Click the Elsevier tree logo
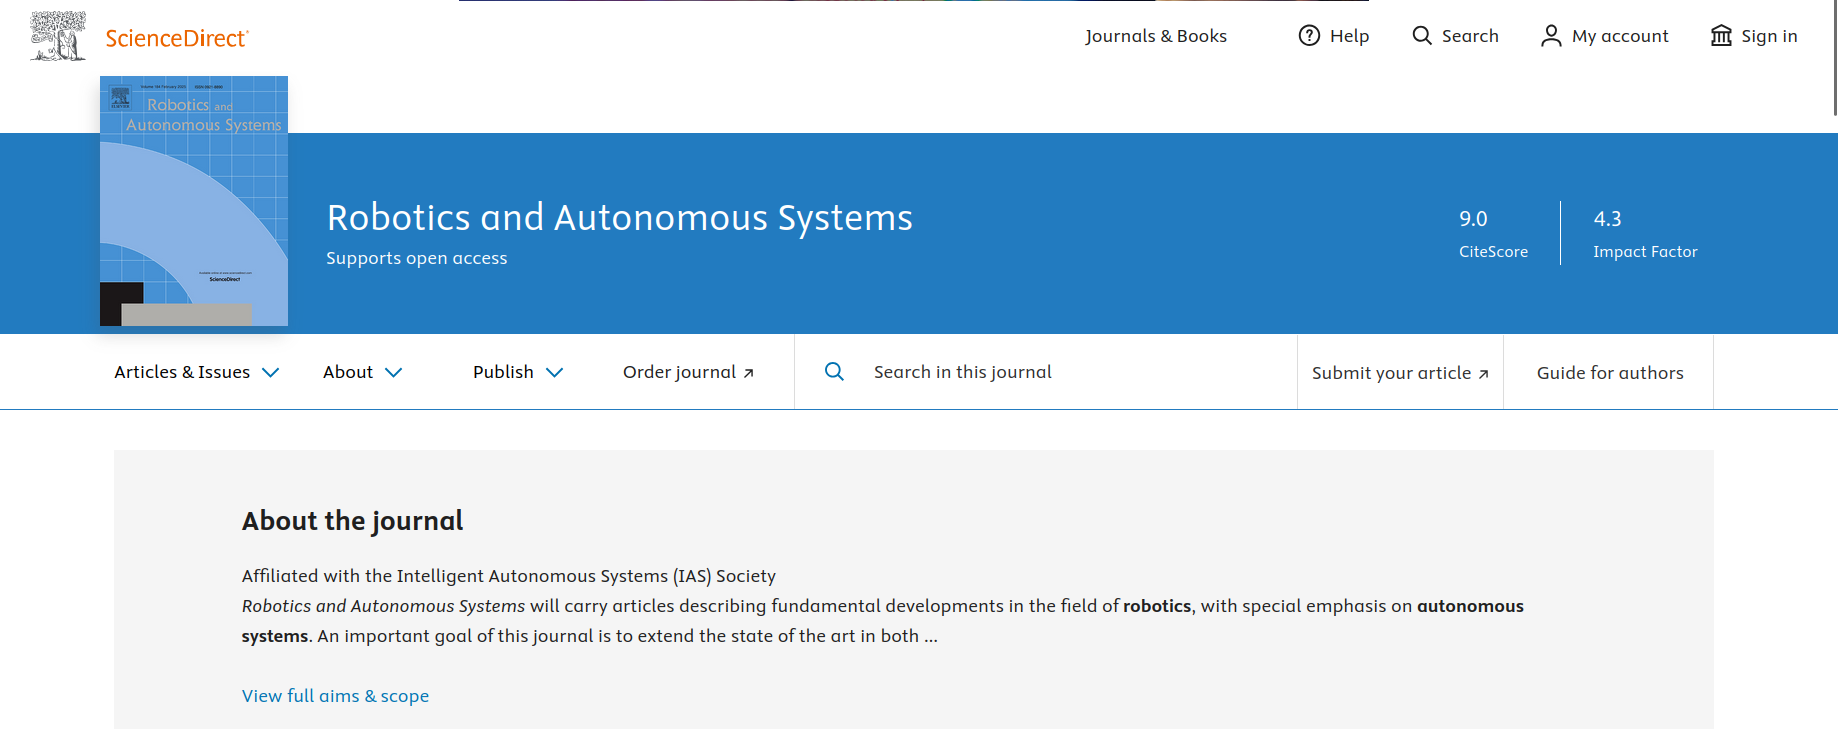Screen dimensions: 1838x729 pos(57,36)
